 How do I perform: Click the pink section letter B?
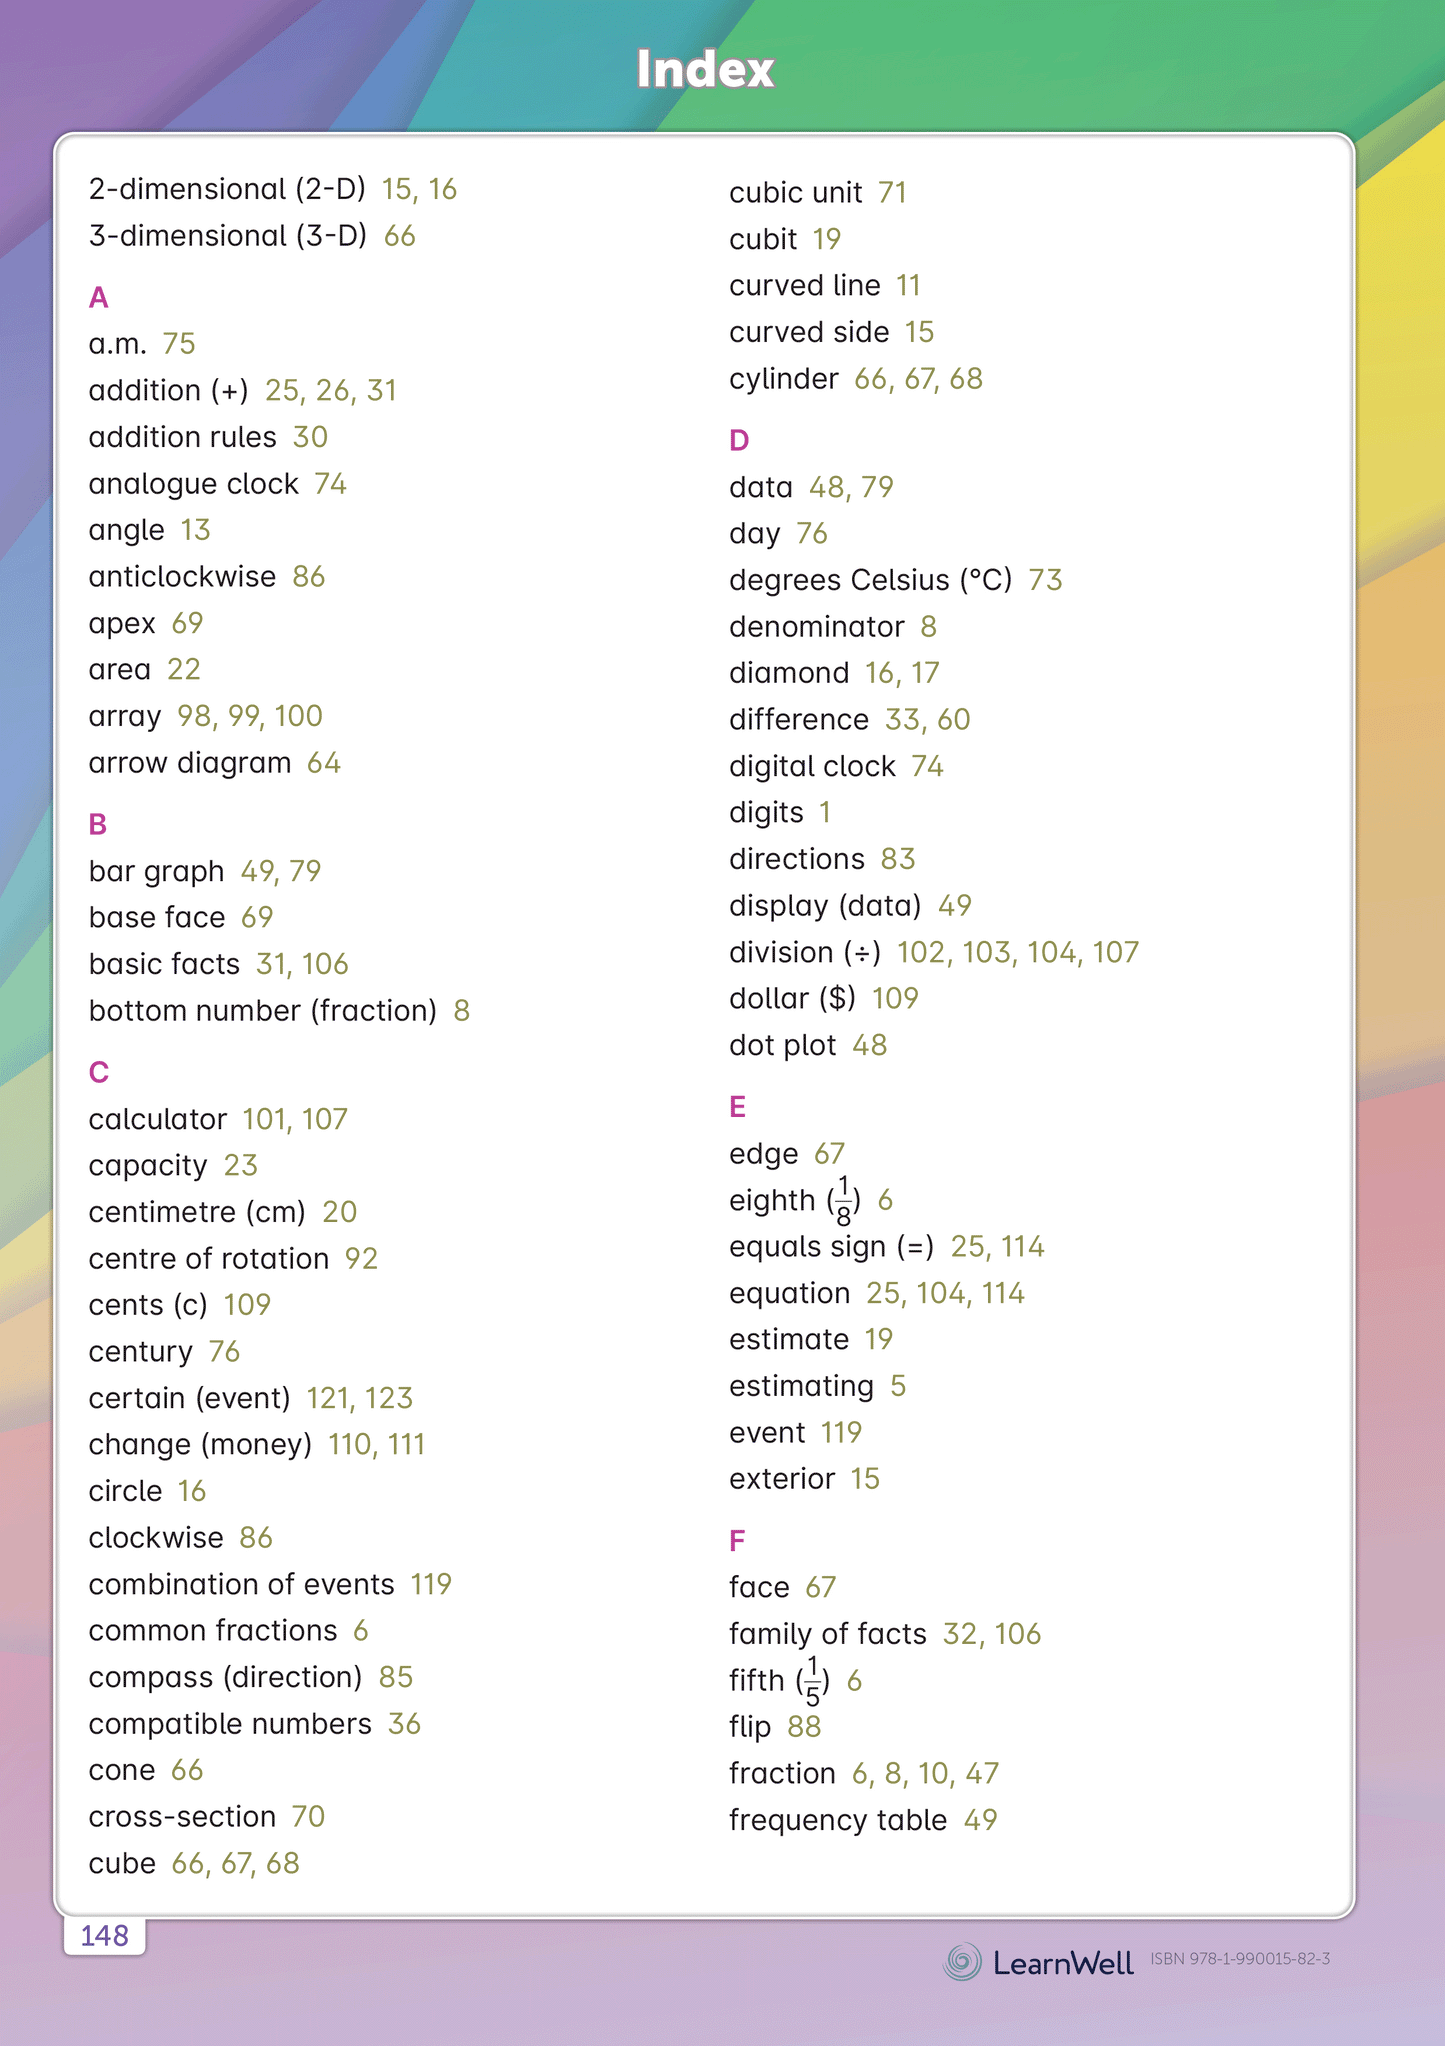pos(97,824)
